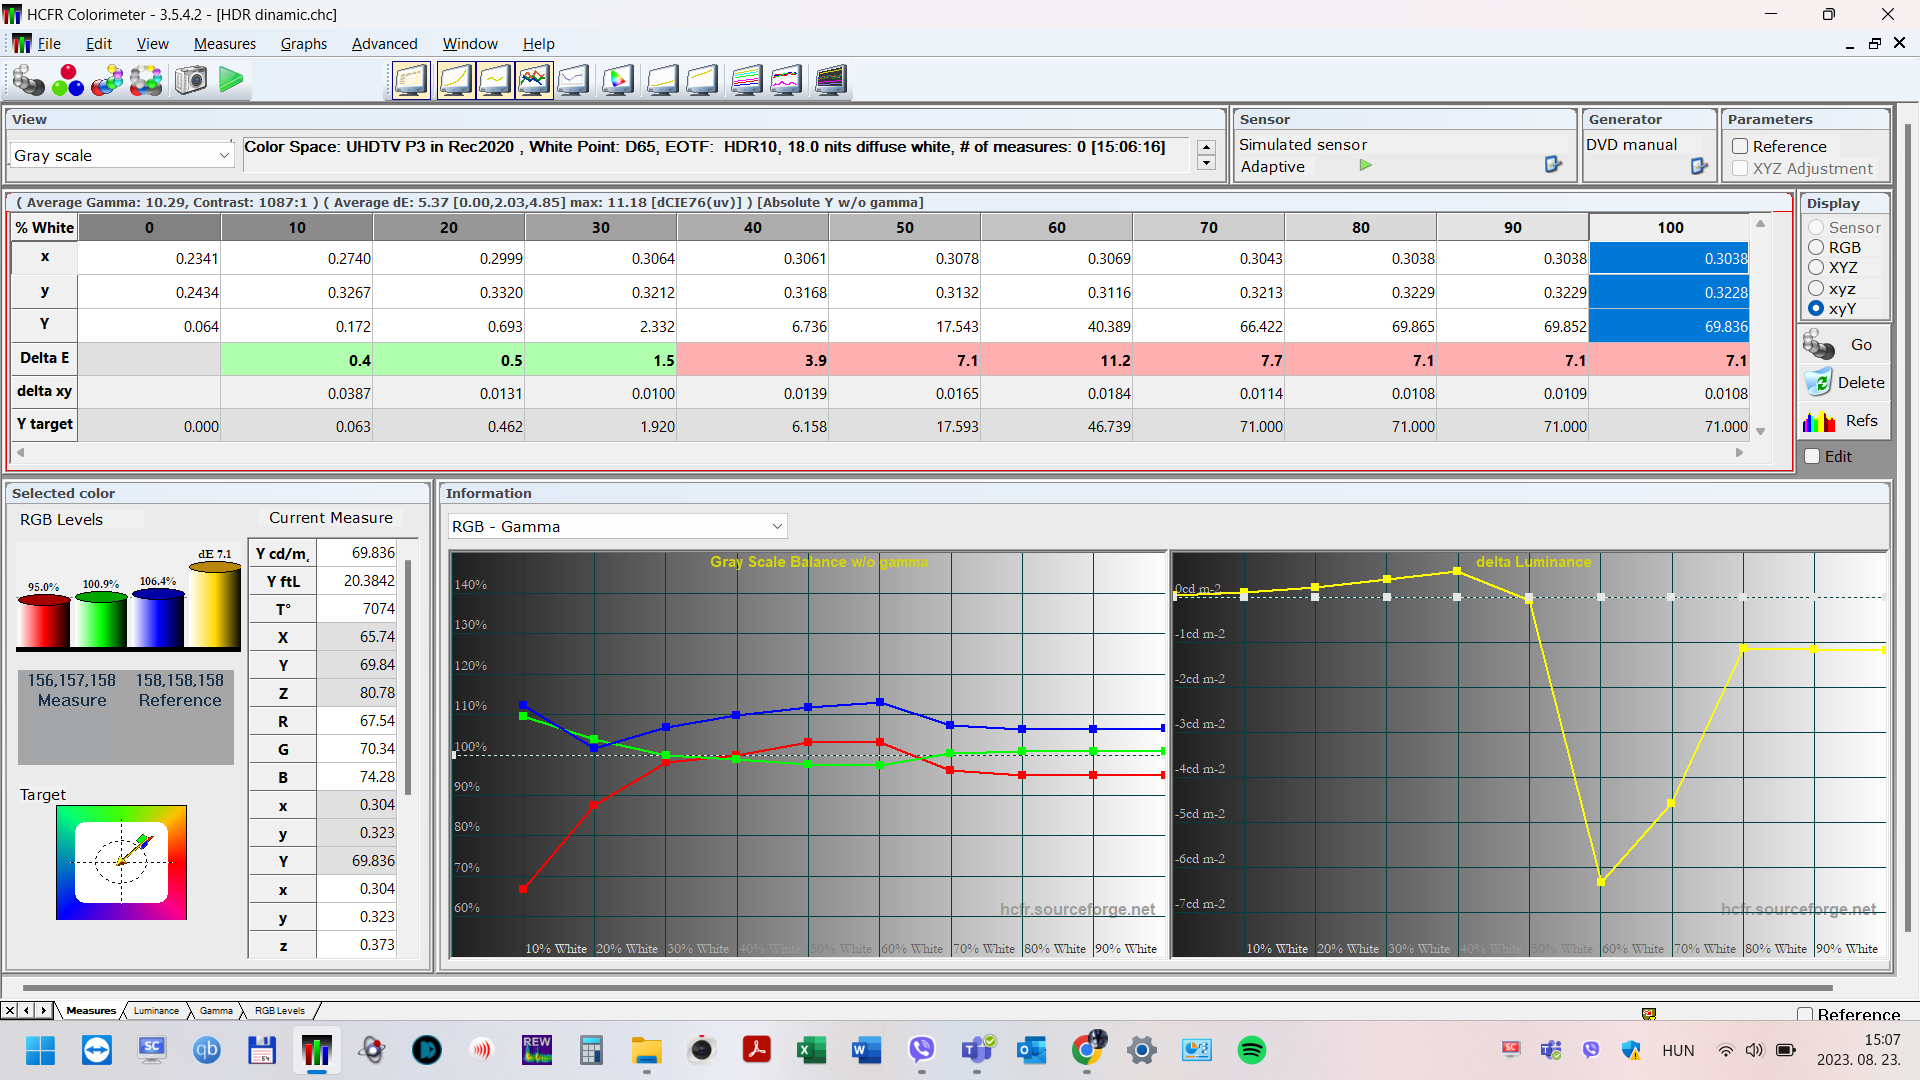
Task: Toggle the RGB levels graph monitor icon
Action: click(534, 80)
